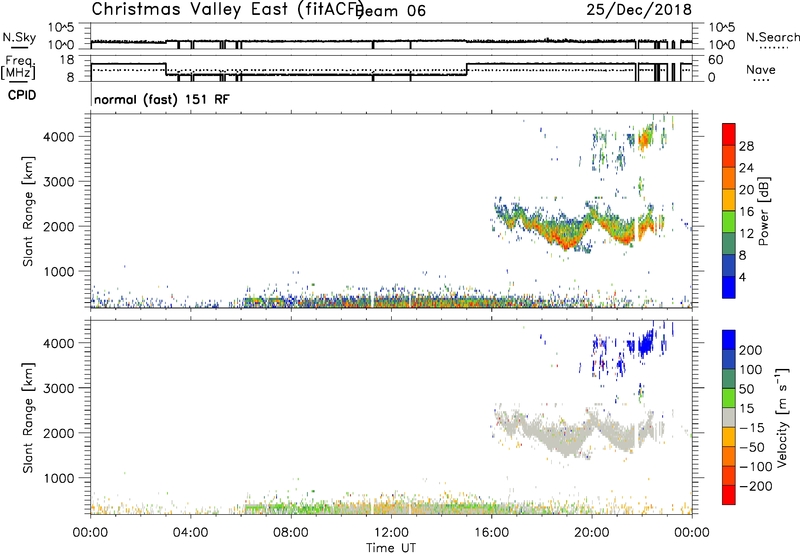Click the '28' tick on Power colorbar
The height and width of the screenshot is (554, 800).
746,146
